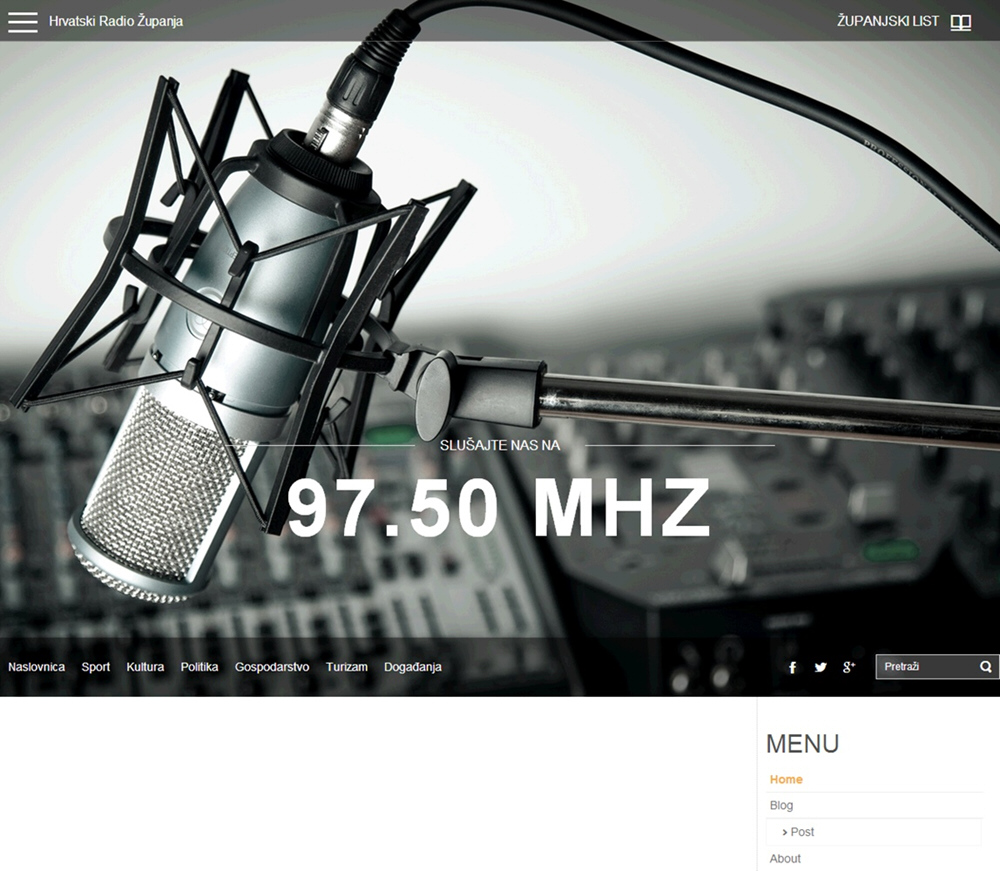This screenshot has width=1000, height=871.
Task: Open the Događanja section
Action: click(412, 667)
